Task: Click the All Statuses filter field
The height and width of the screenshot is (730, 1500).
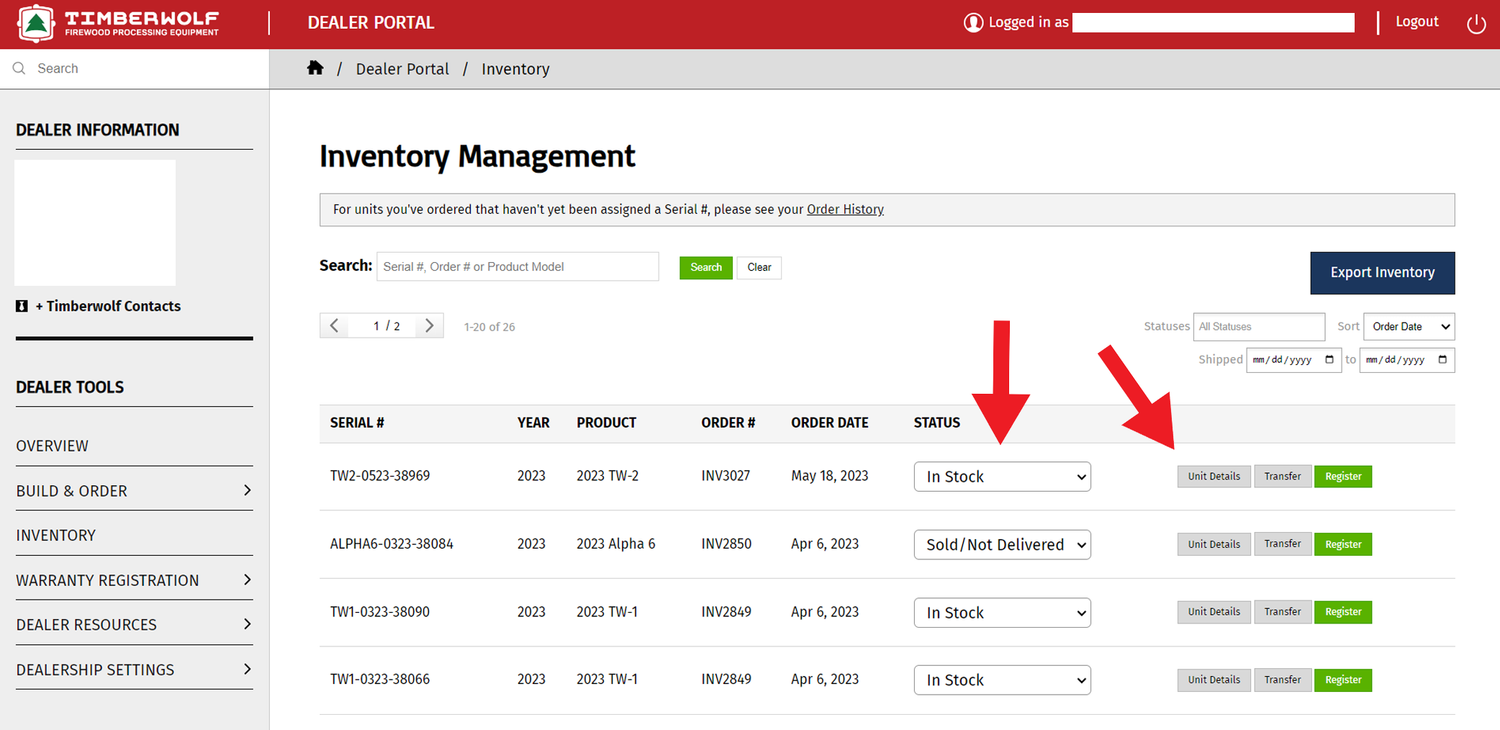Action: [1260, 326]
